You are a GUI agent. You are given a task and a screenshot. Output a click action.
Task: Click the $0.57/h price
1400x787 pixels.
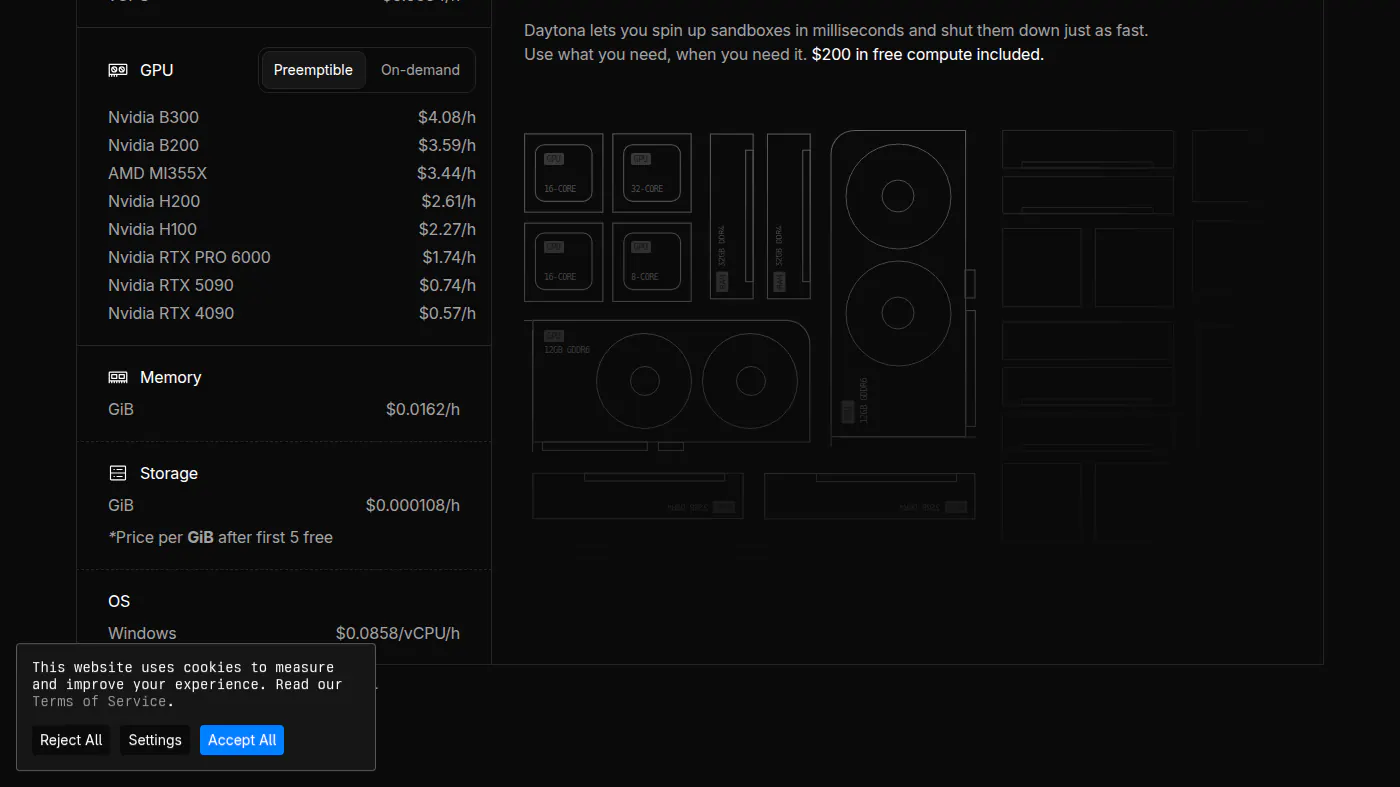click(x=447, y=313)
